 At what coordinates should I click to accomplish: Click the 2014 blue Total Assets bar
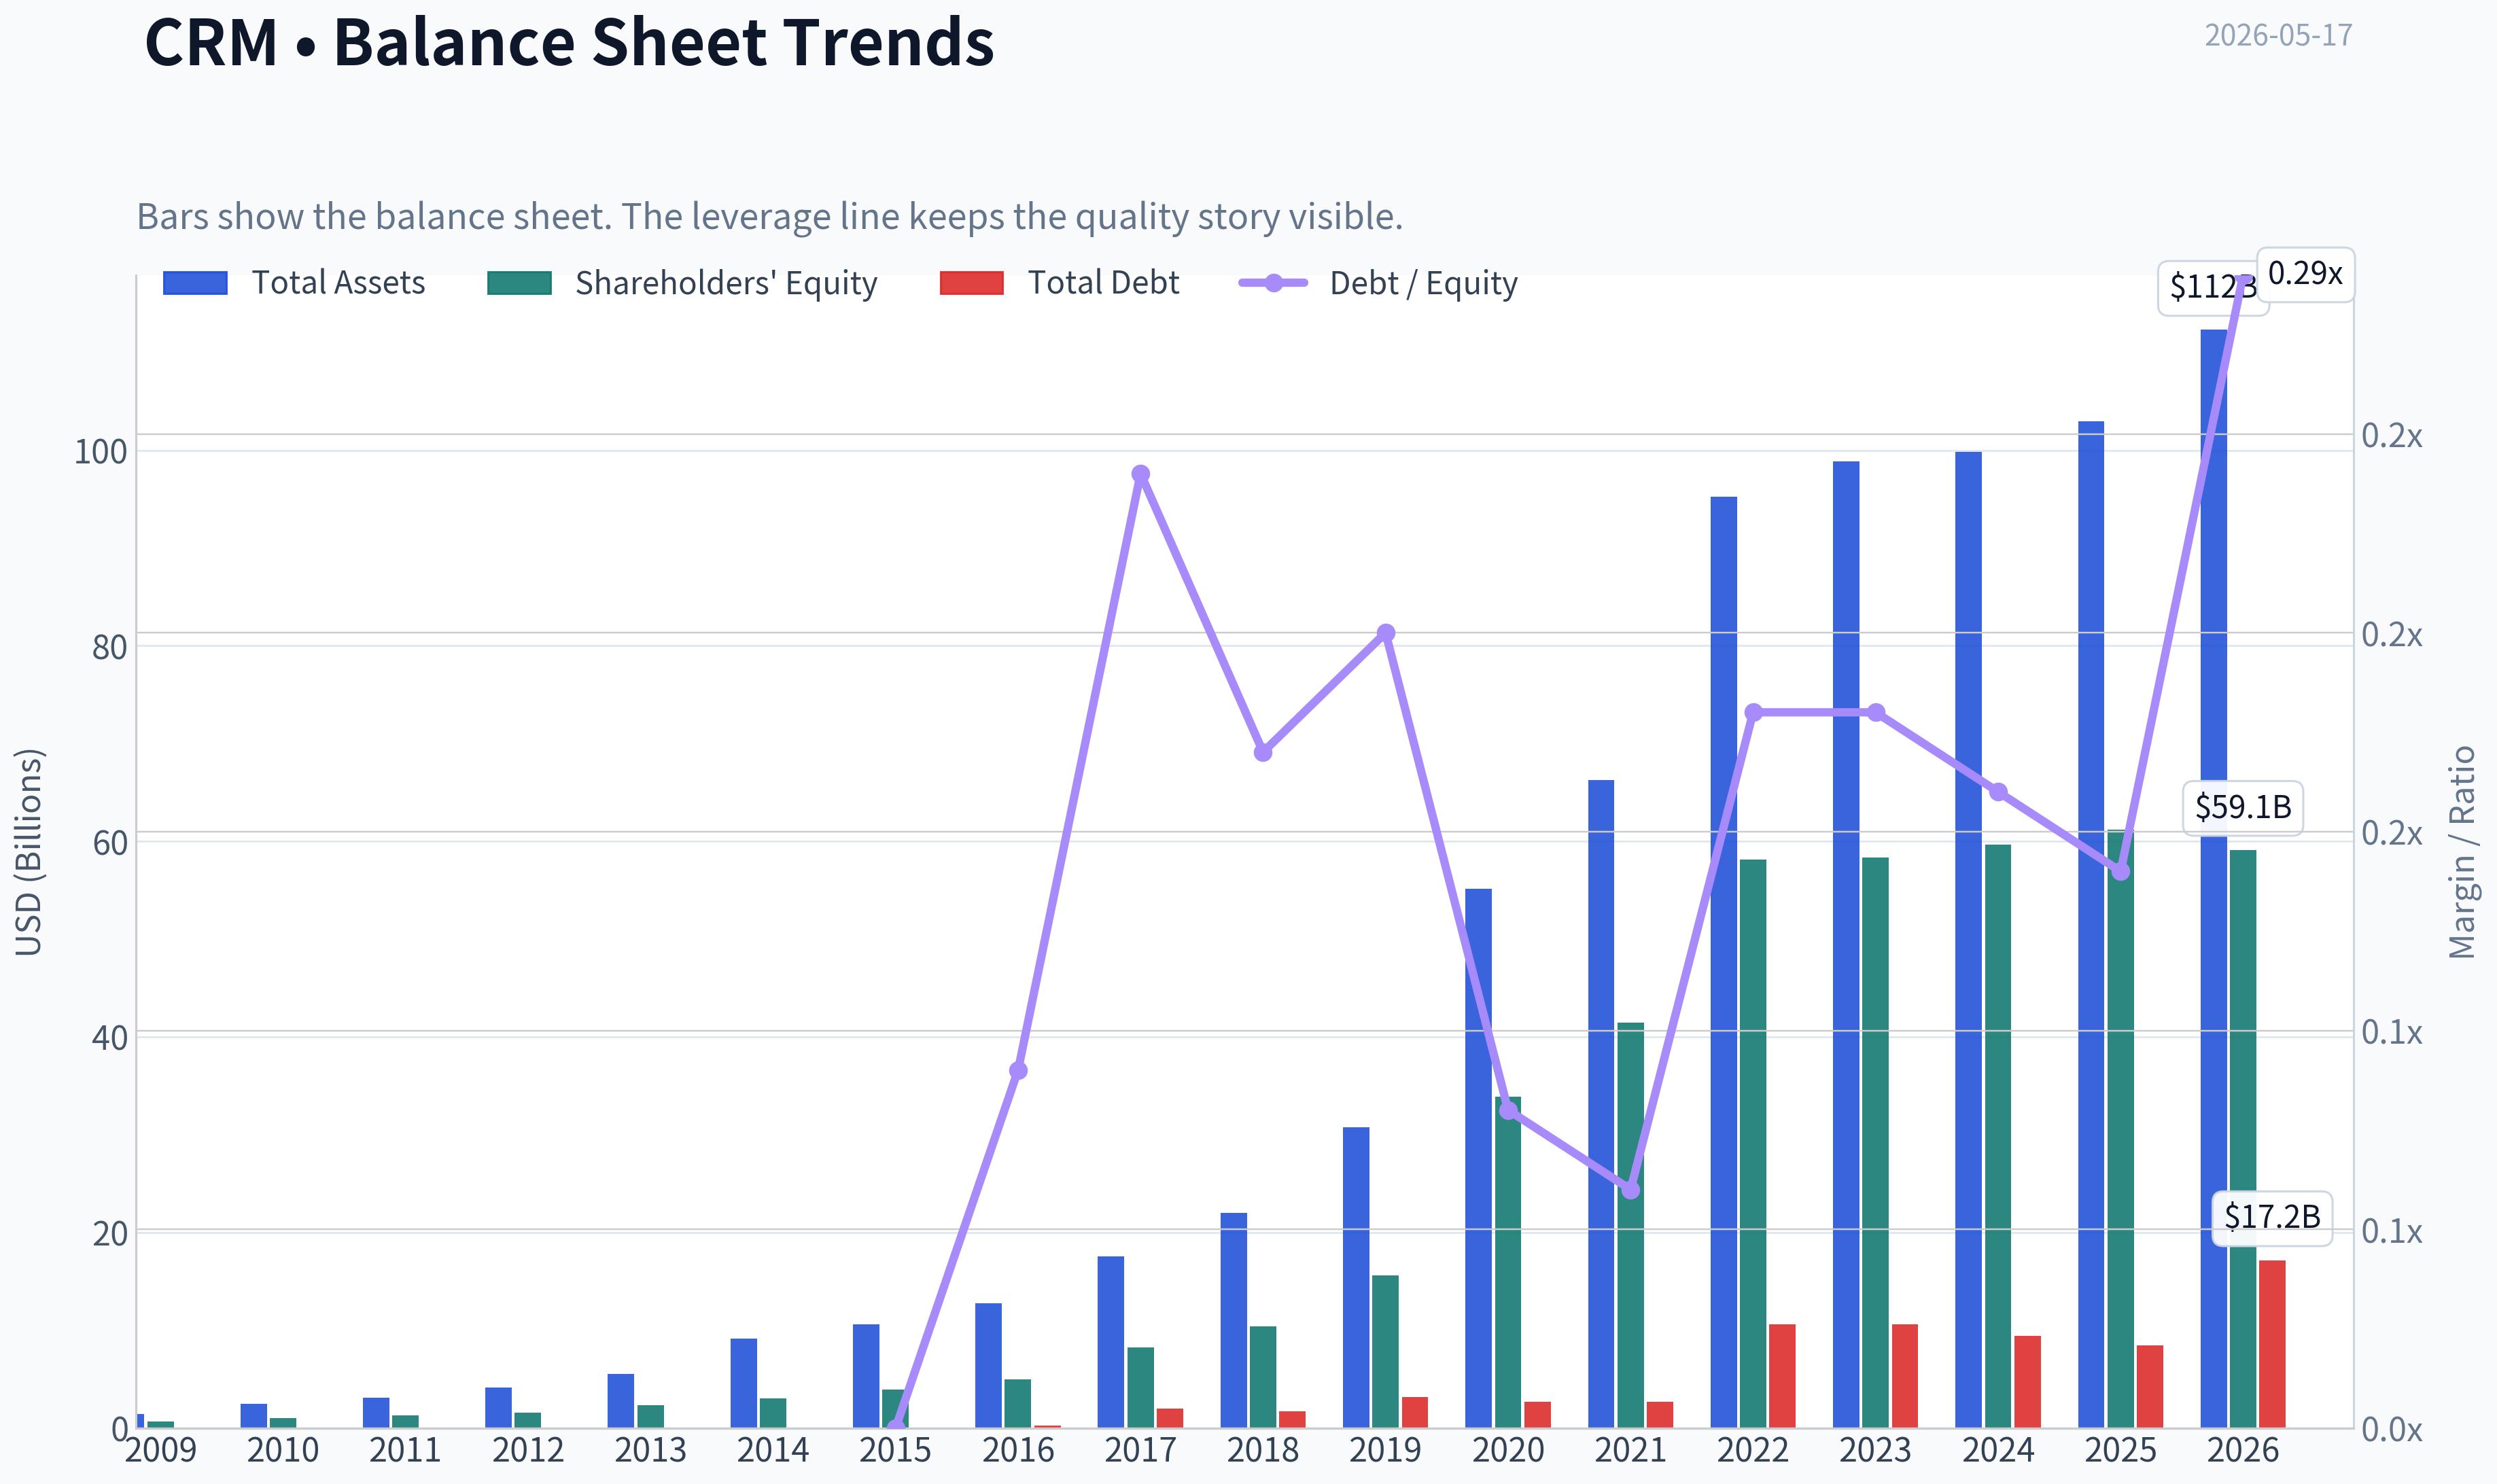pos(744,1383)
